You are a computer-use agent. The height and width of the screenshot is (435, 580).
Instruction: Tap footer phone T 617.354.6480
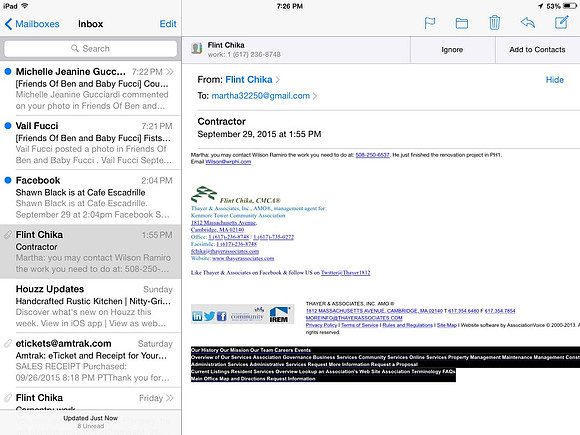[x=463, y=311]
